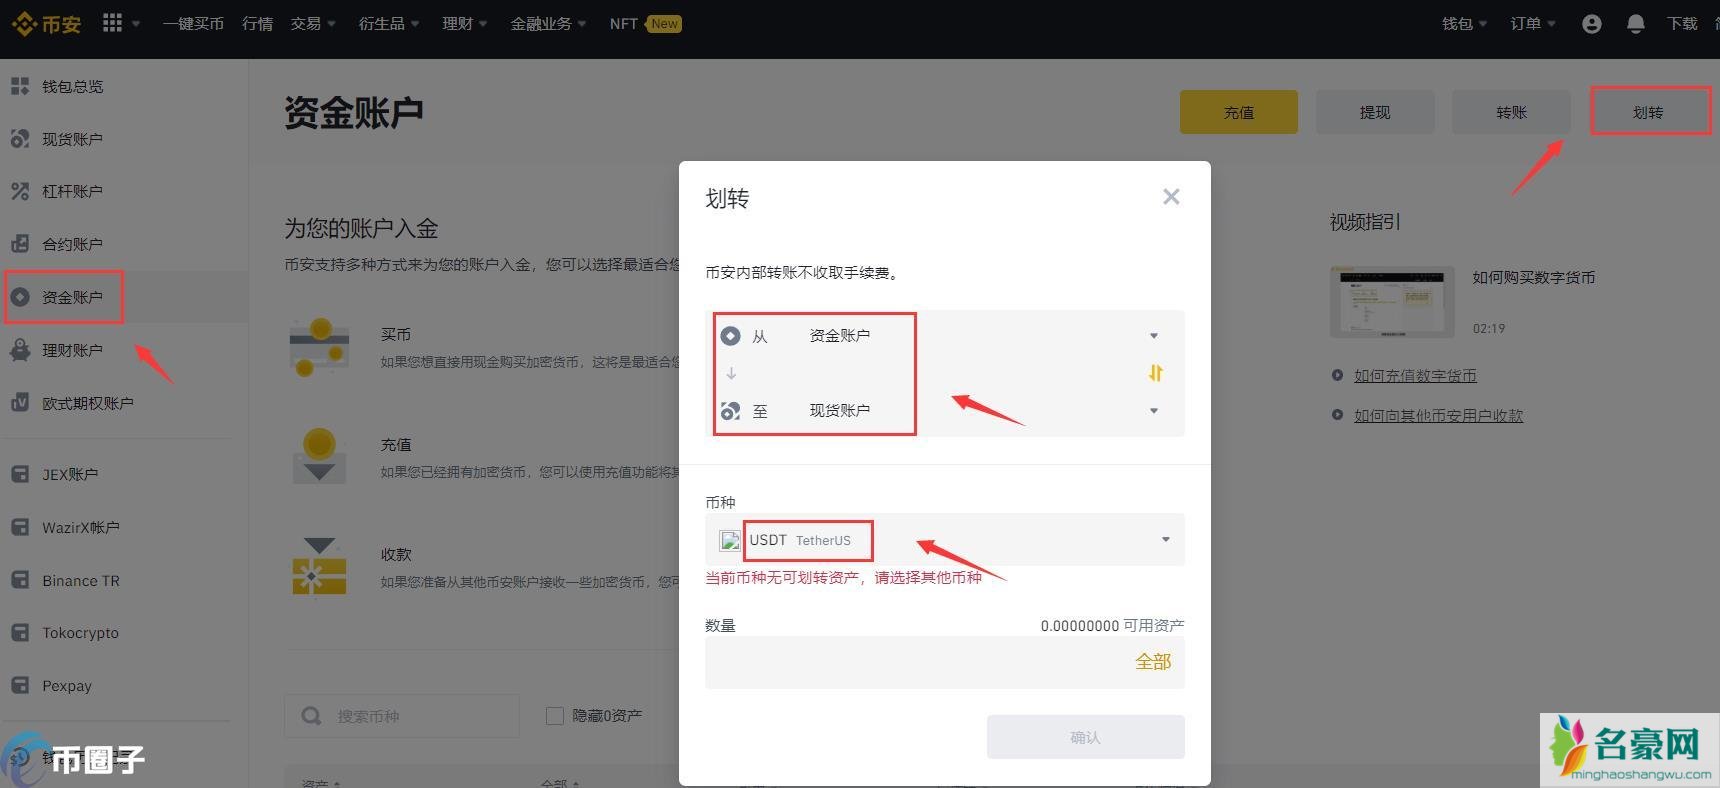The width and height of the screenshot is (1720, 788).
Task: Click the USDT coin icon in dialog
Action: 730,540
